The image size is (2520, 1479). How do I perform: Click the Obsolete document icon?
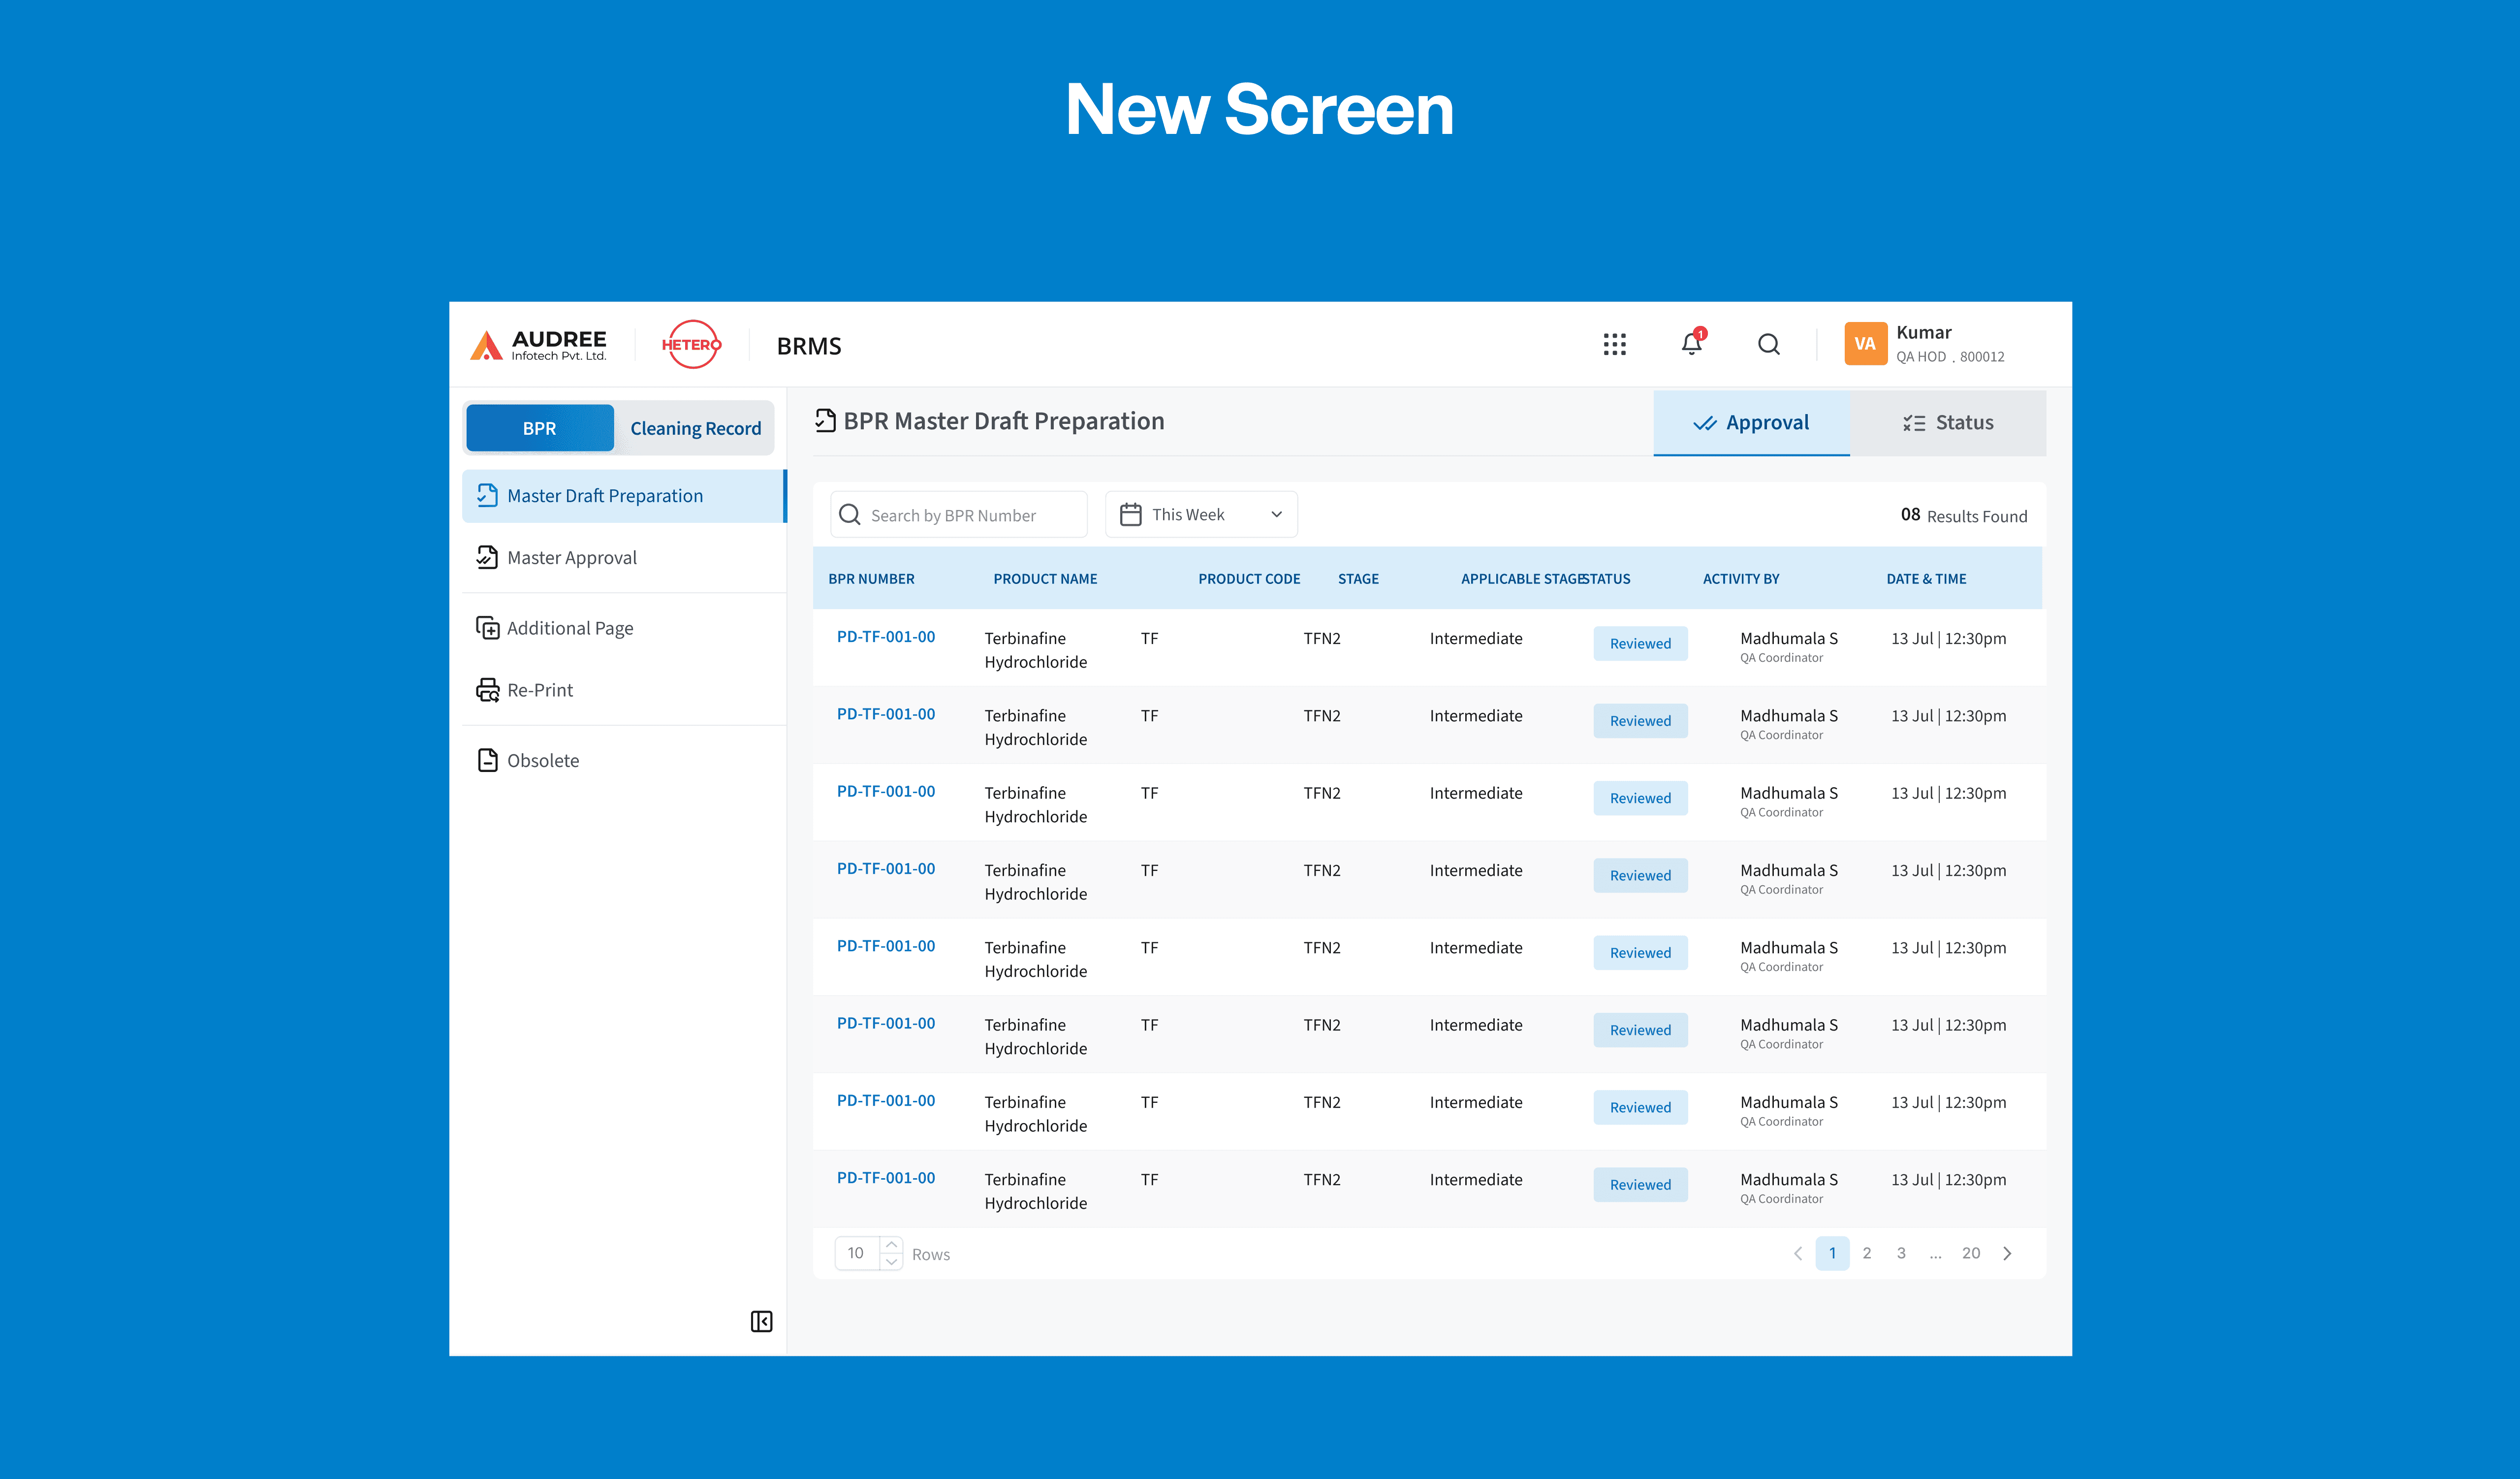coord(488,760)
